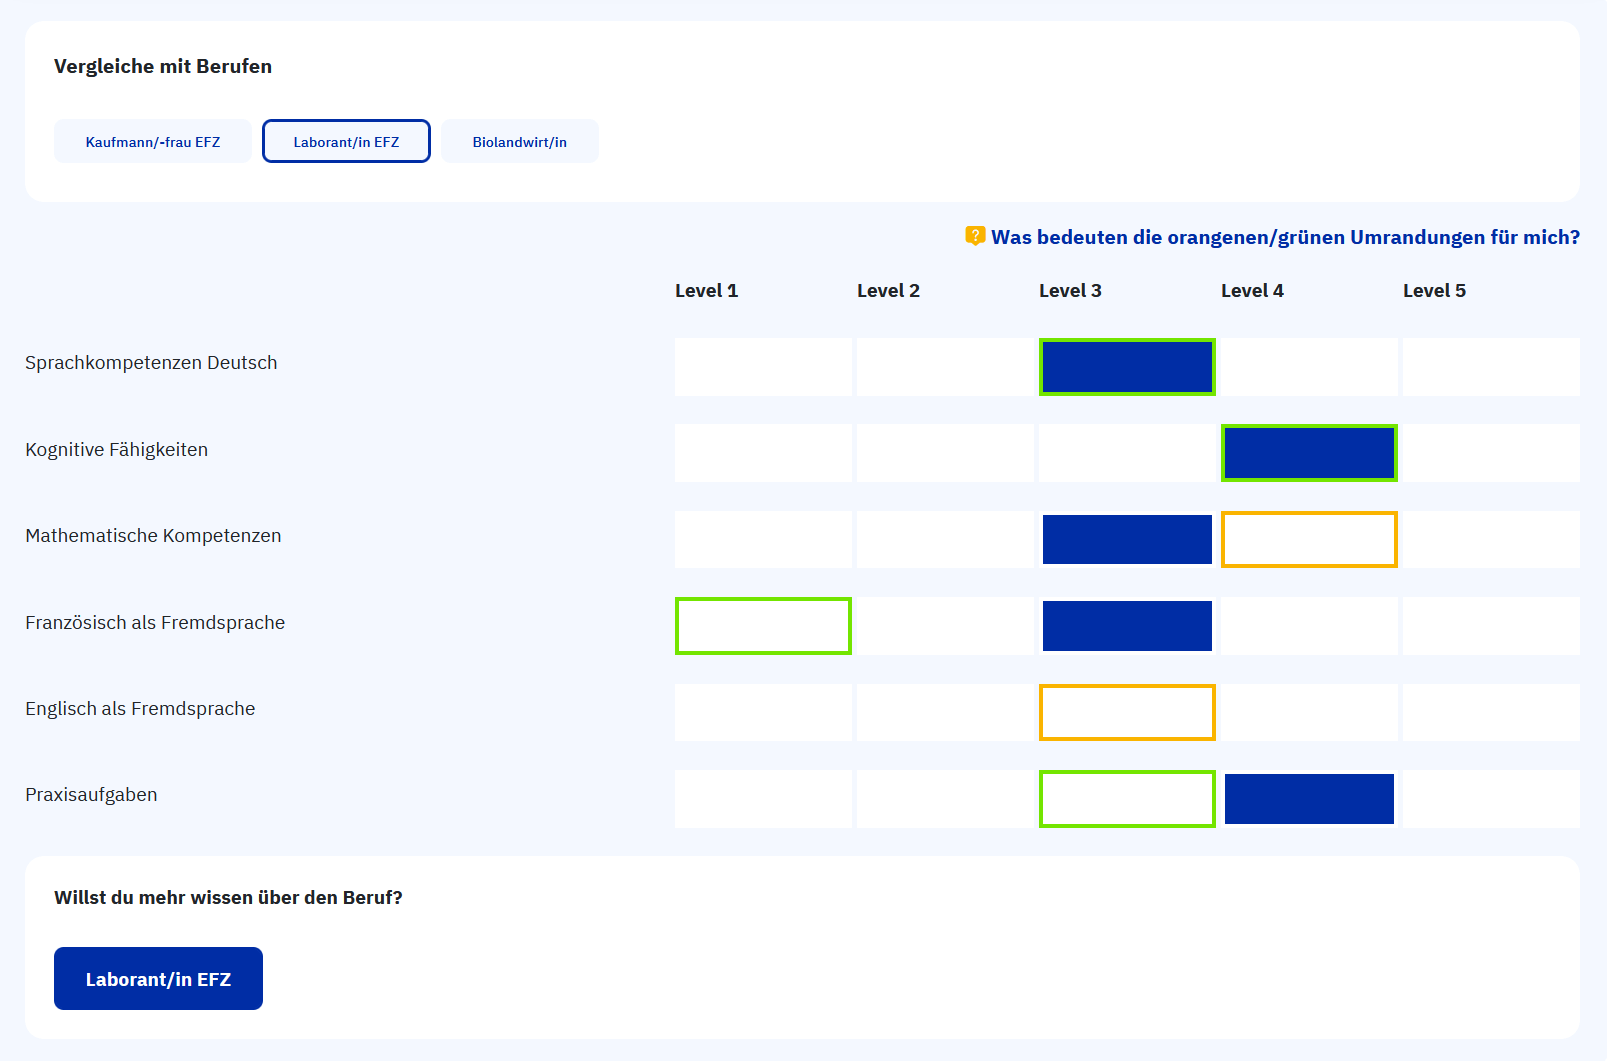The height and width of the screenshot is (1061, 1607).
Task: Open the Laborant/in EFZ profession page
Action: tap(158, 978)
